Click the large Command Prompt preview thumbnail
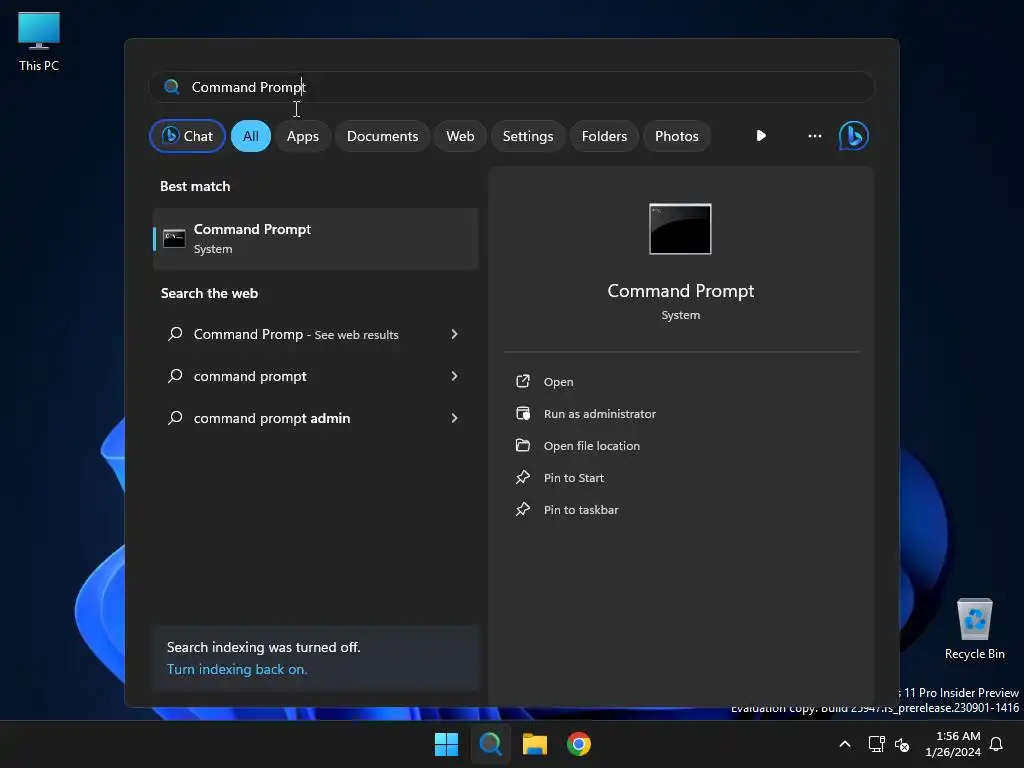Viewport: 1024px width, 768px height. 680,229
